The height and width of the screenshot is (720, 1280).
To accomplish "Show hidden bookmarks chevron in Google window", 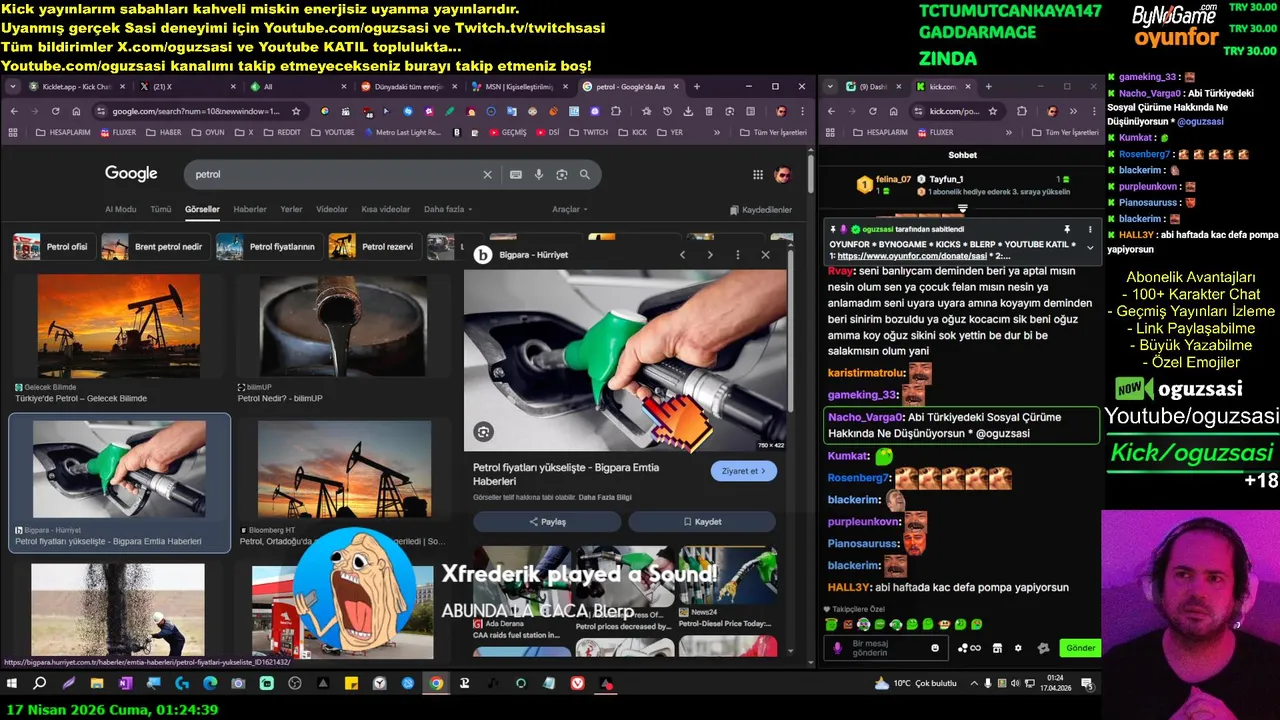I will (x=717, y=132).
